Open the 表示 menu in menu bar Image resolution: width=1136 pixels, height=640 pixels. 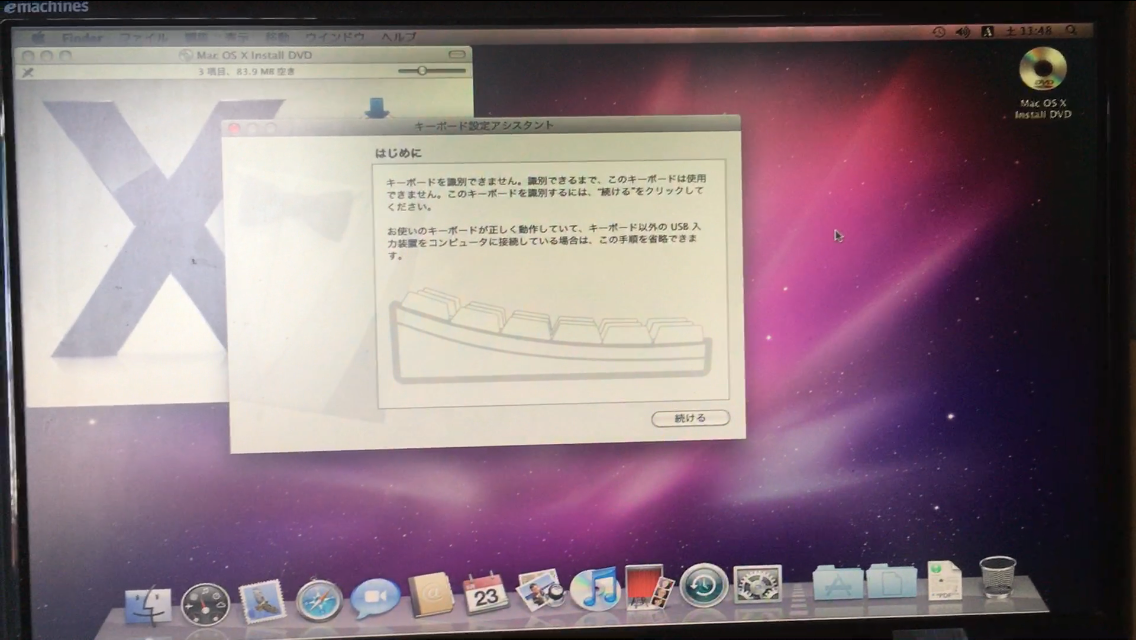point(235,37)
